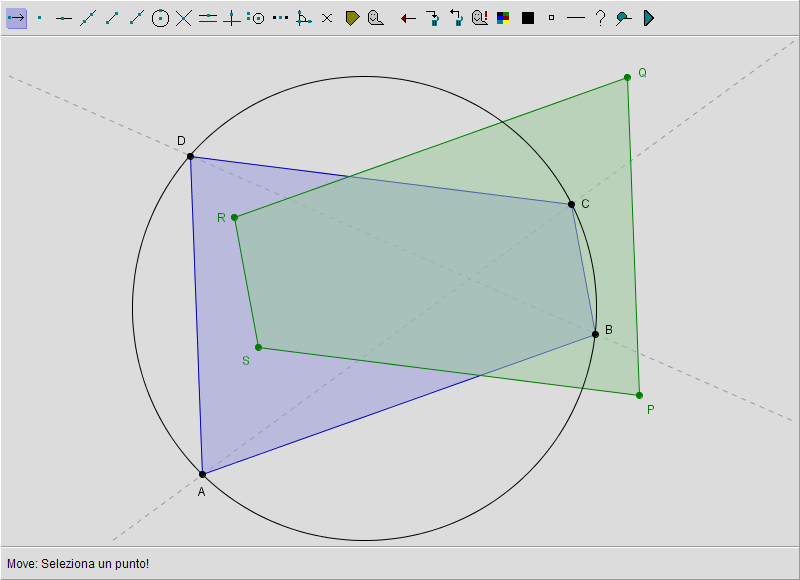Select the Hide objects ghost tool
The image size is (800, 580).
pos(376,18)
